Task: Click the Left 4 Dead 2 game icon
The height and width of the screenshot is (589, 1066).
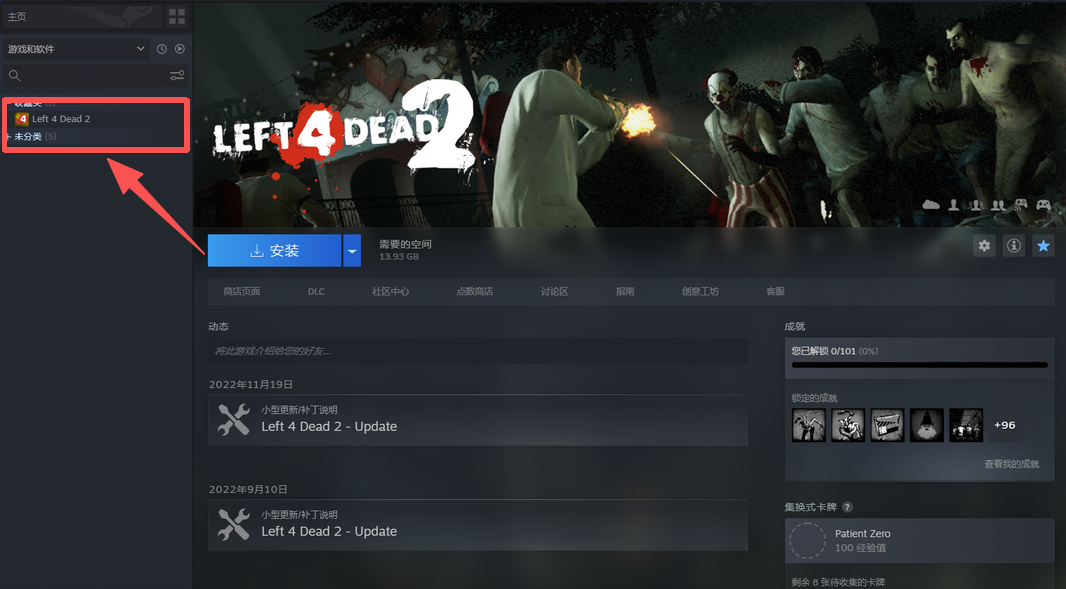Action: pyautogui.click(x=22, y=119)
